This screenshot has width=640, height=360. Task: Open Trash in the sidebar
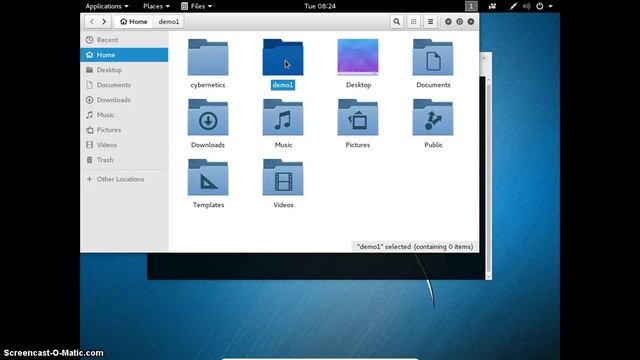(x=124, y=160)
